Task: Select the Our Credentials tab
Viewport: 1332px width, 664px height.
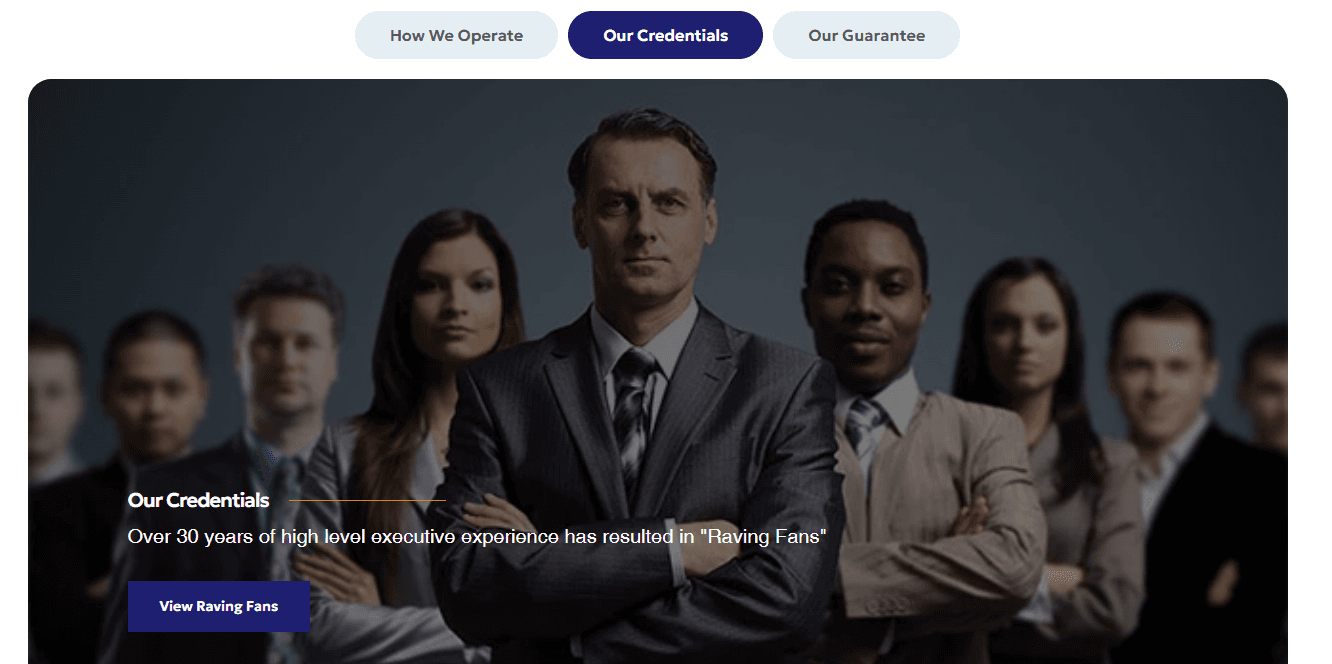Action: 665,35
